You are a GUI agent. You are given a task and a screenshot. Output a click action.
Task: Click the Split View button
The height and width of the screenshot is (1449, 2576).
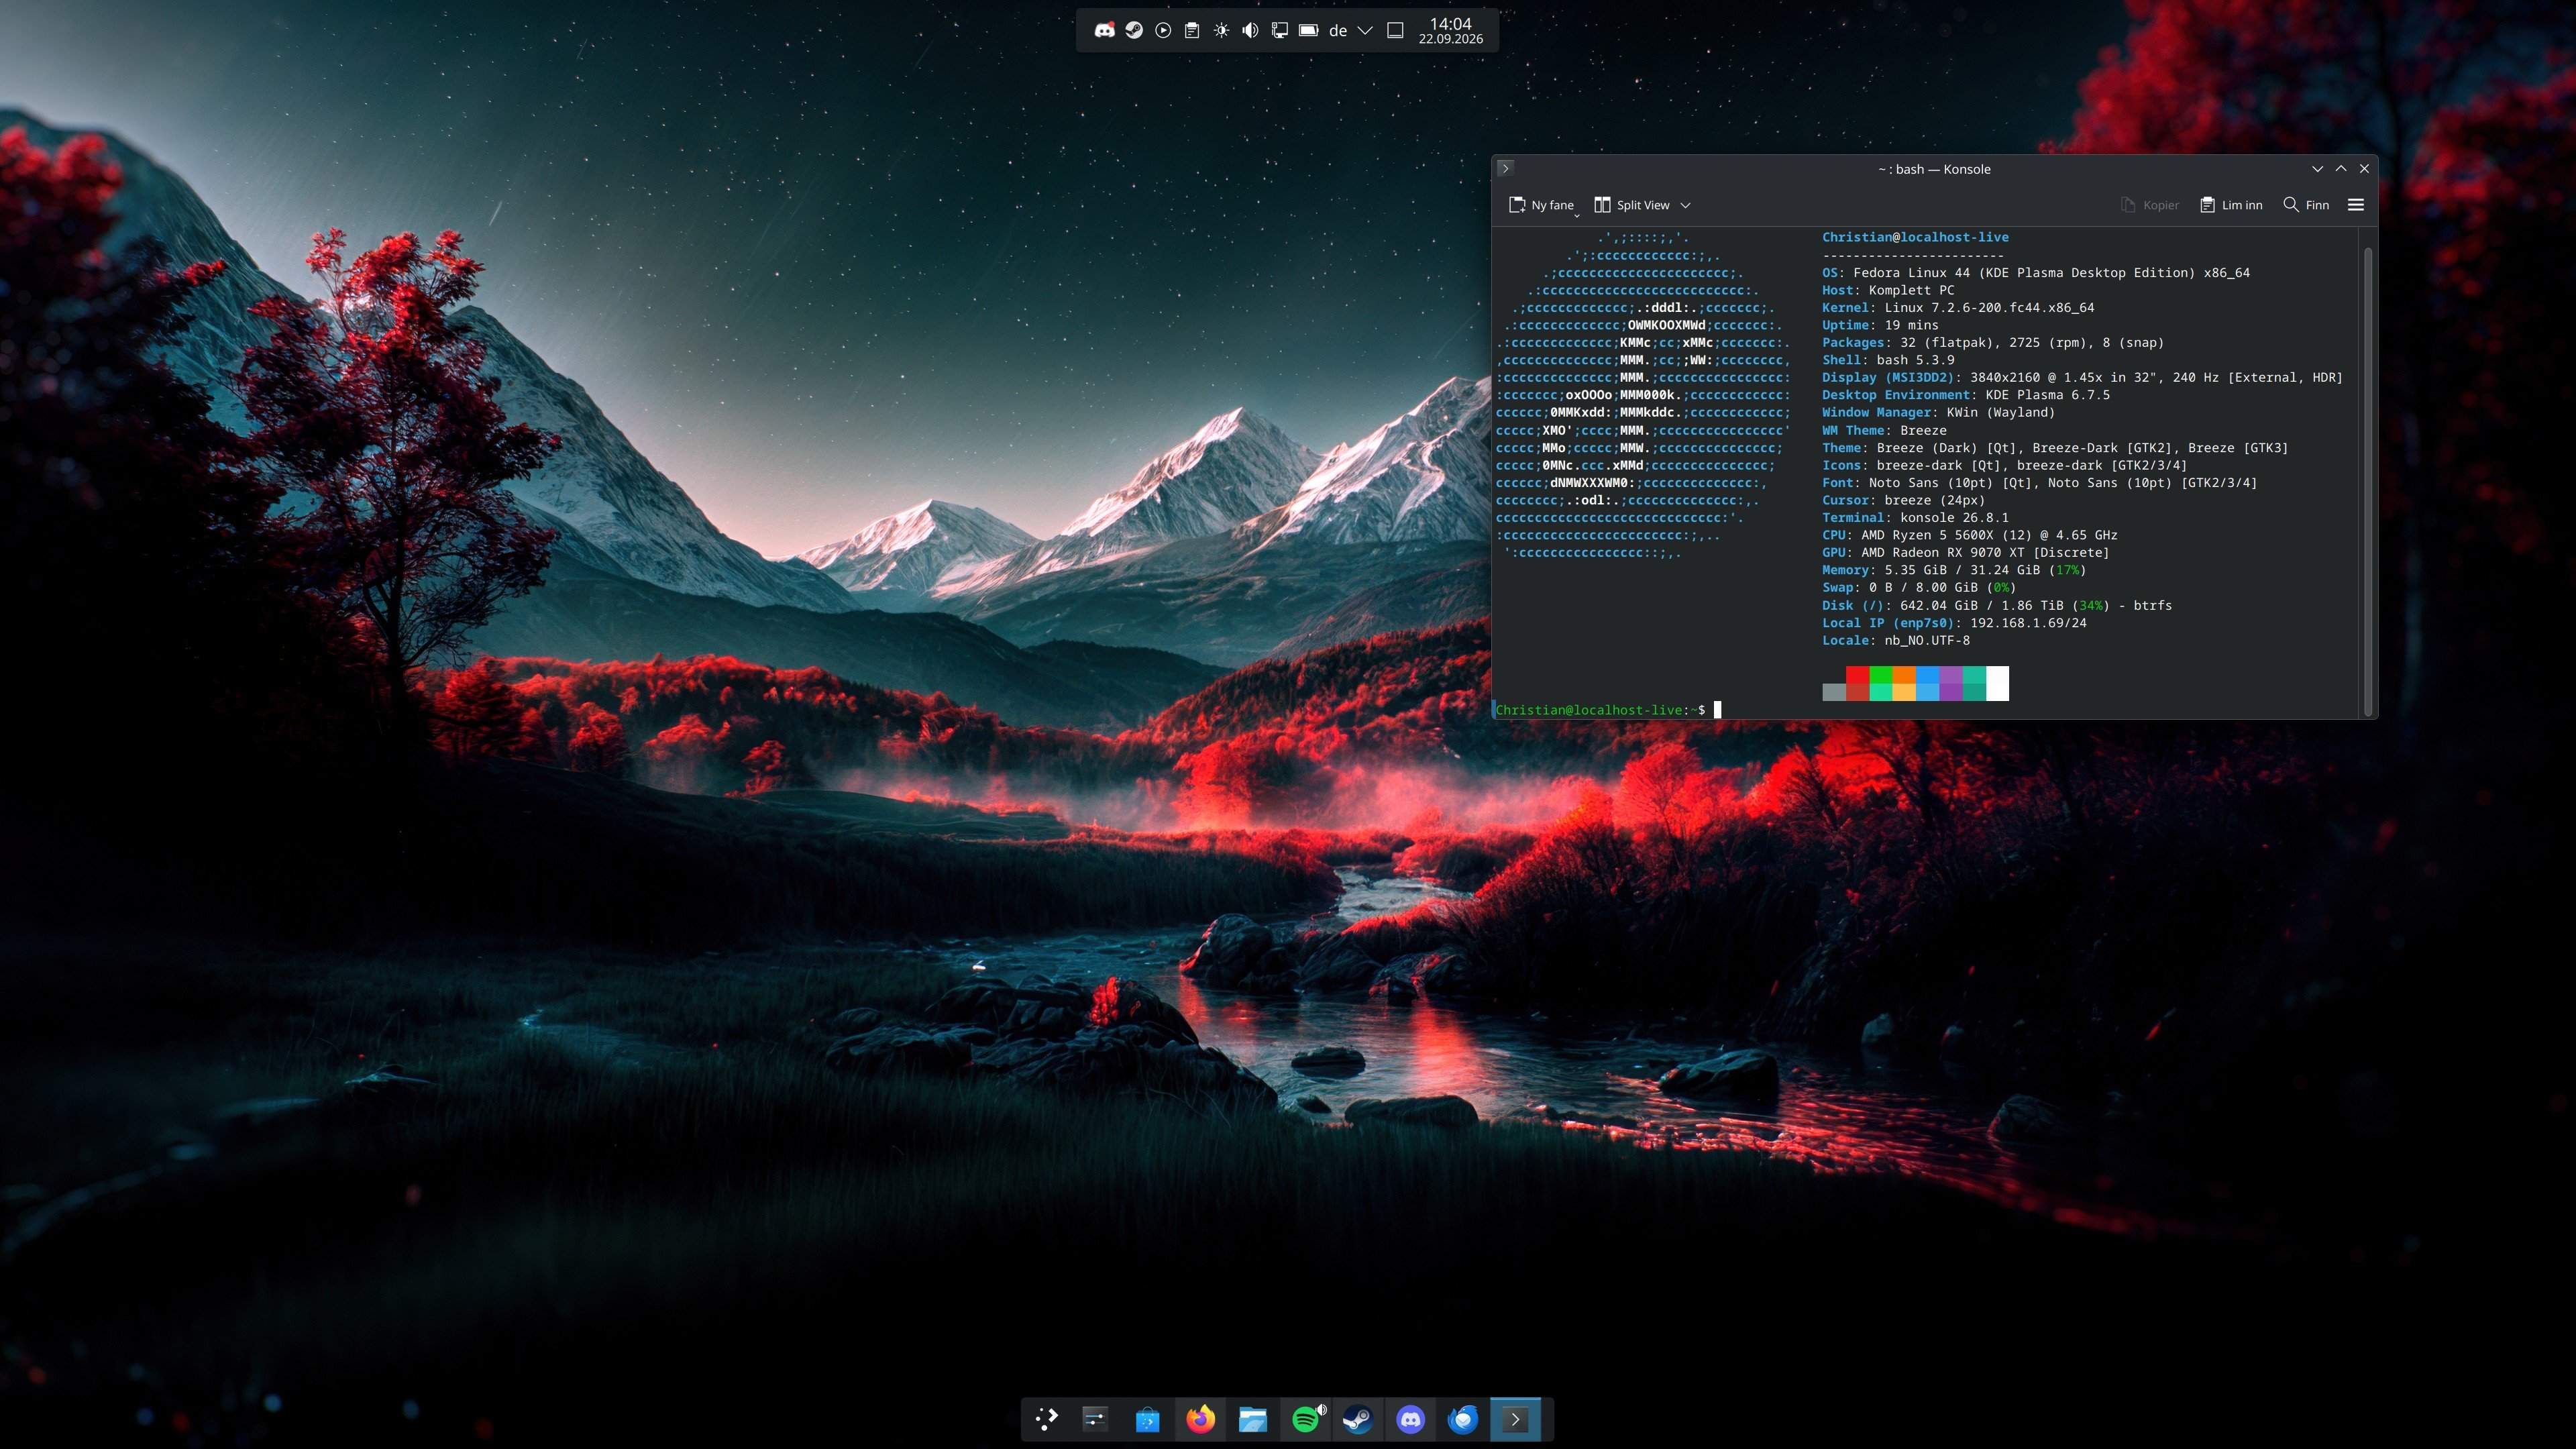[1631, 204]
